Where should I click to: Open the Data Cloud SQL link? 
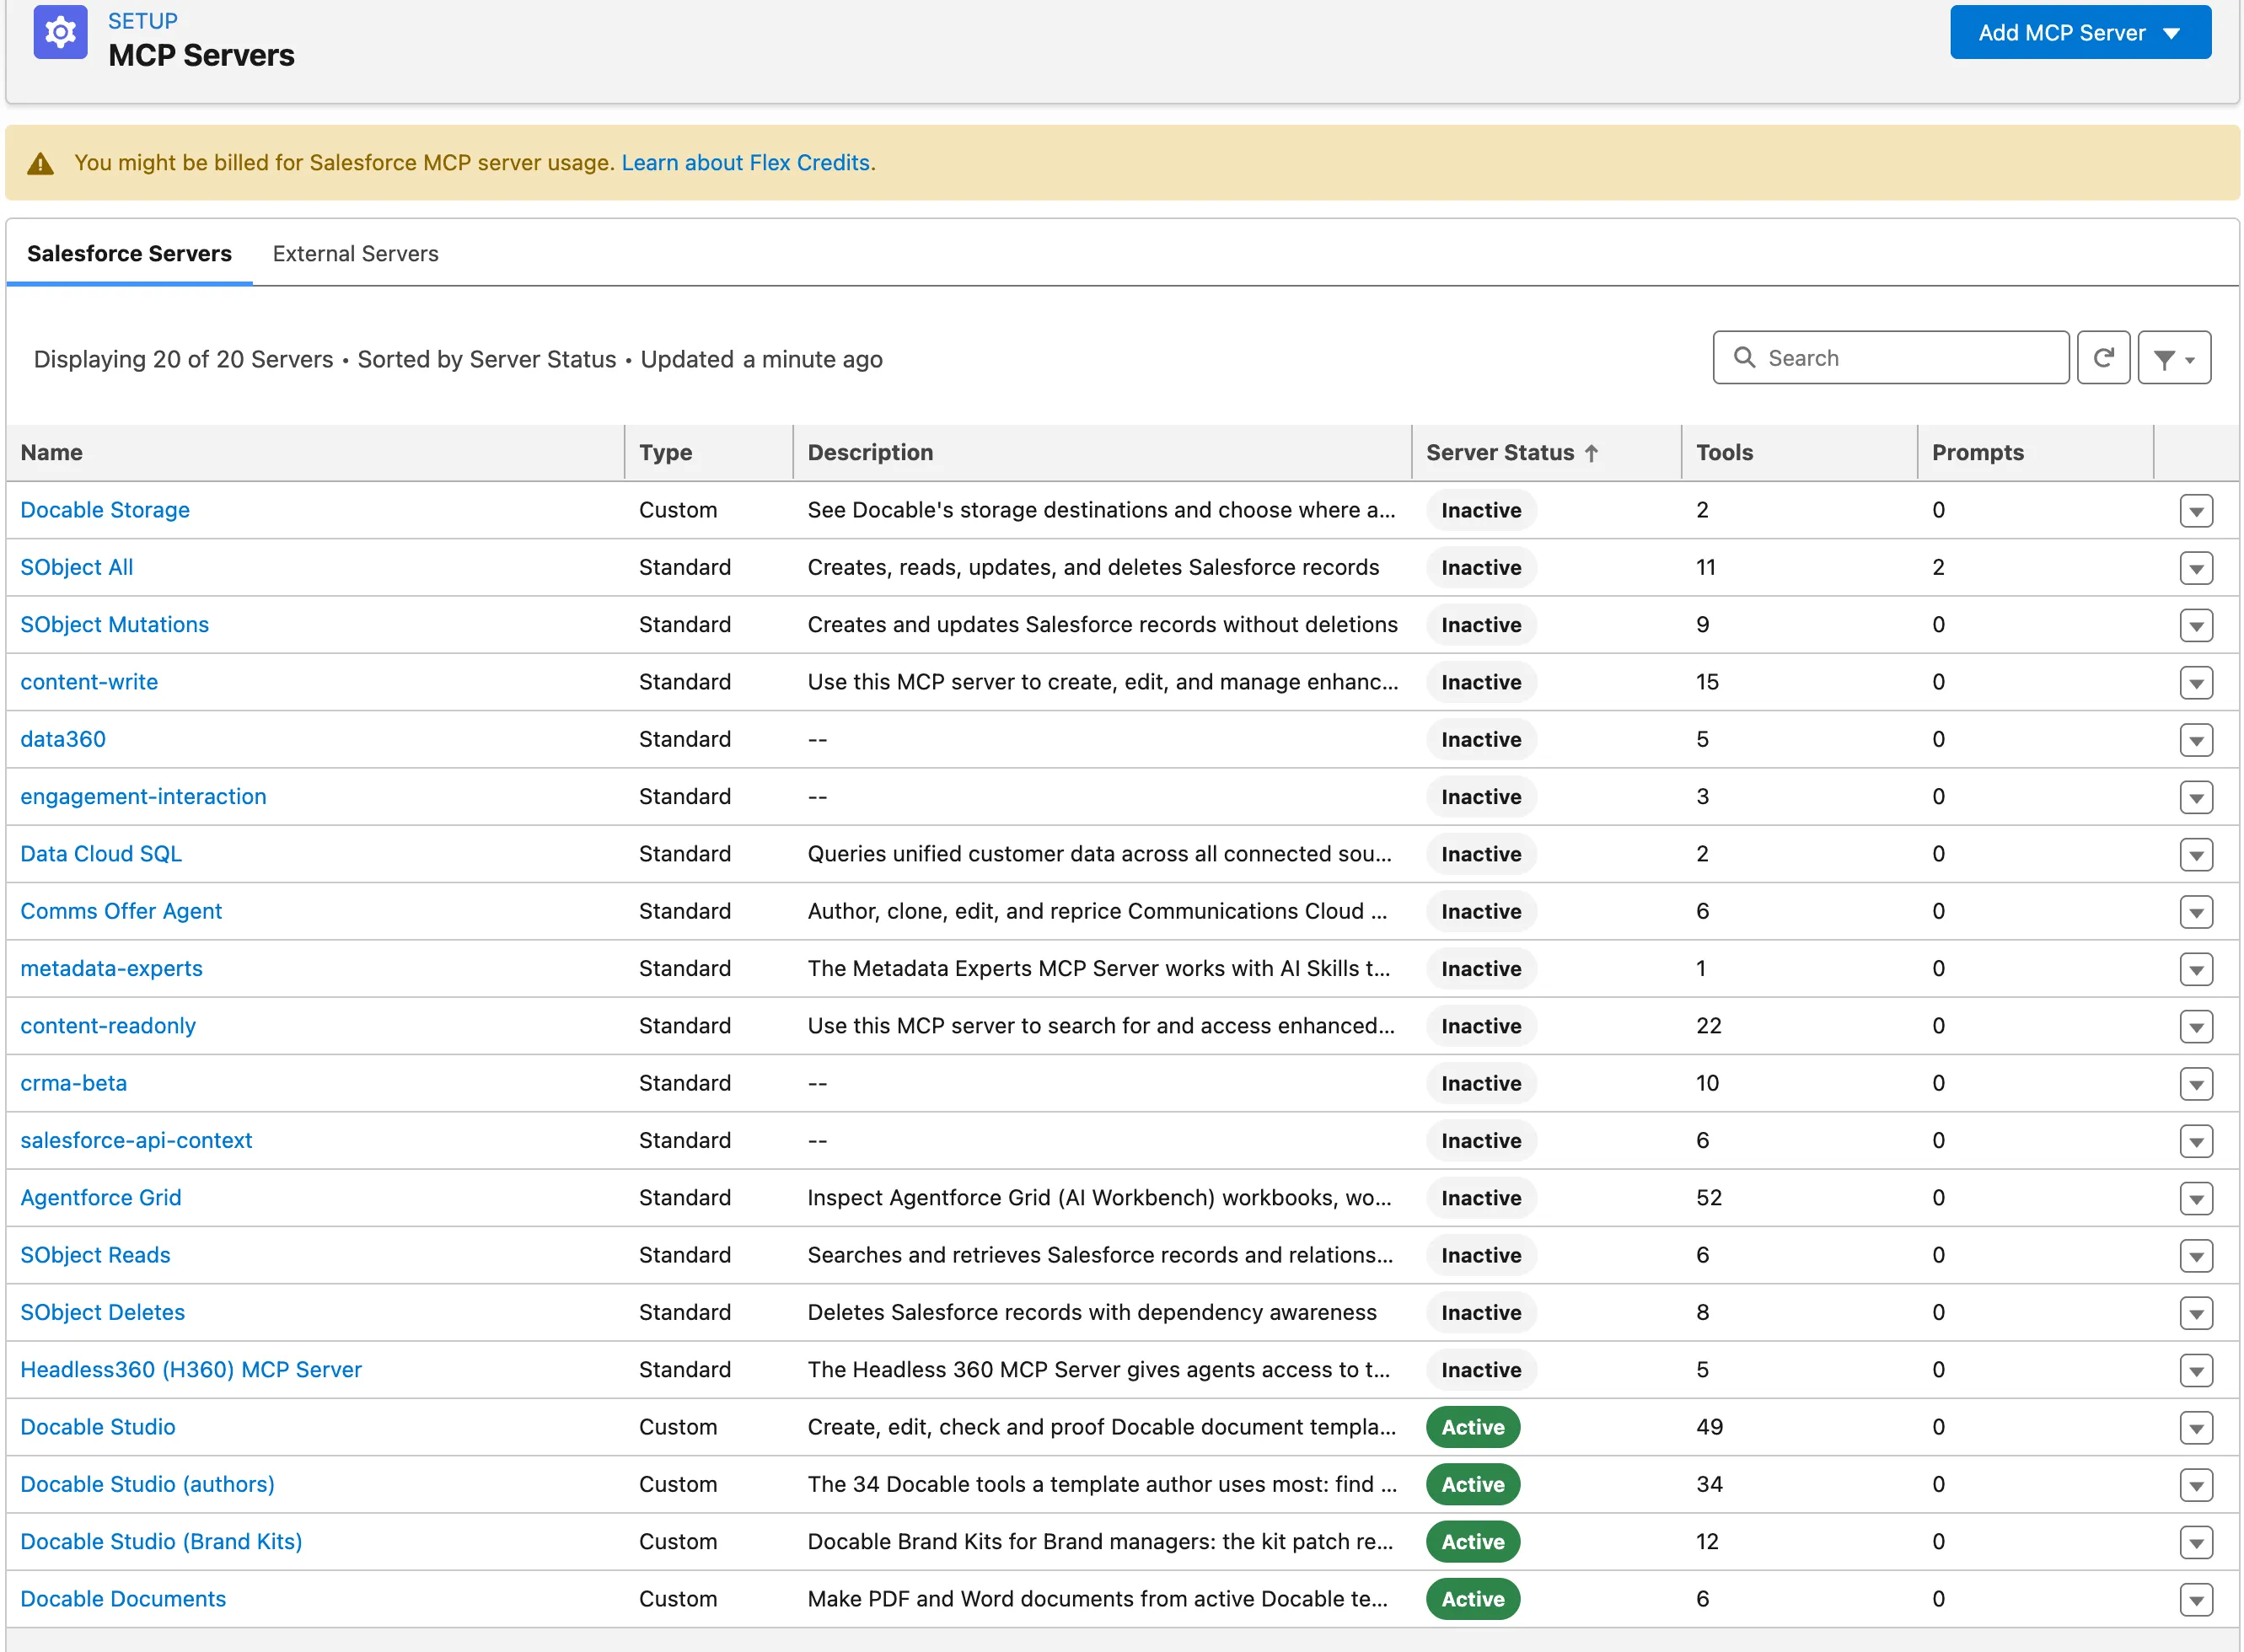[x=101, y=854]
